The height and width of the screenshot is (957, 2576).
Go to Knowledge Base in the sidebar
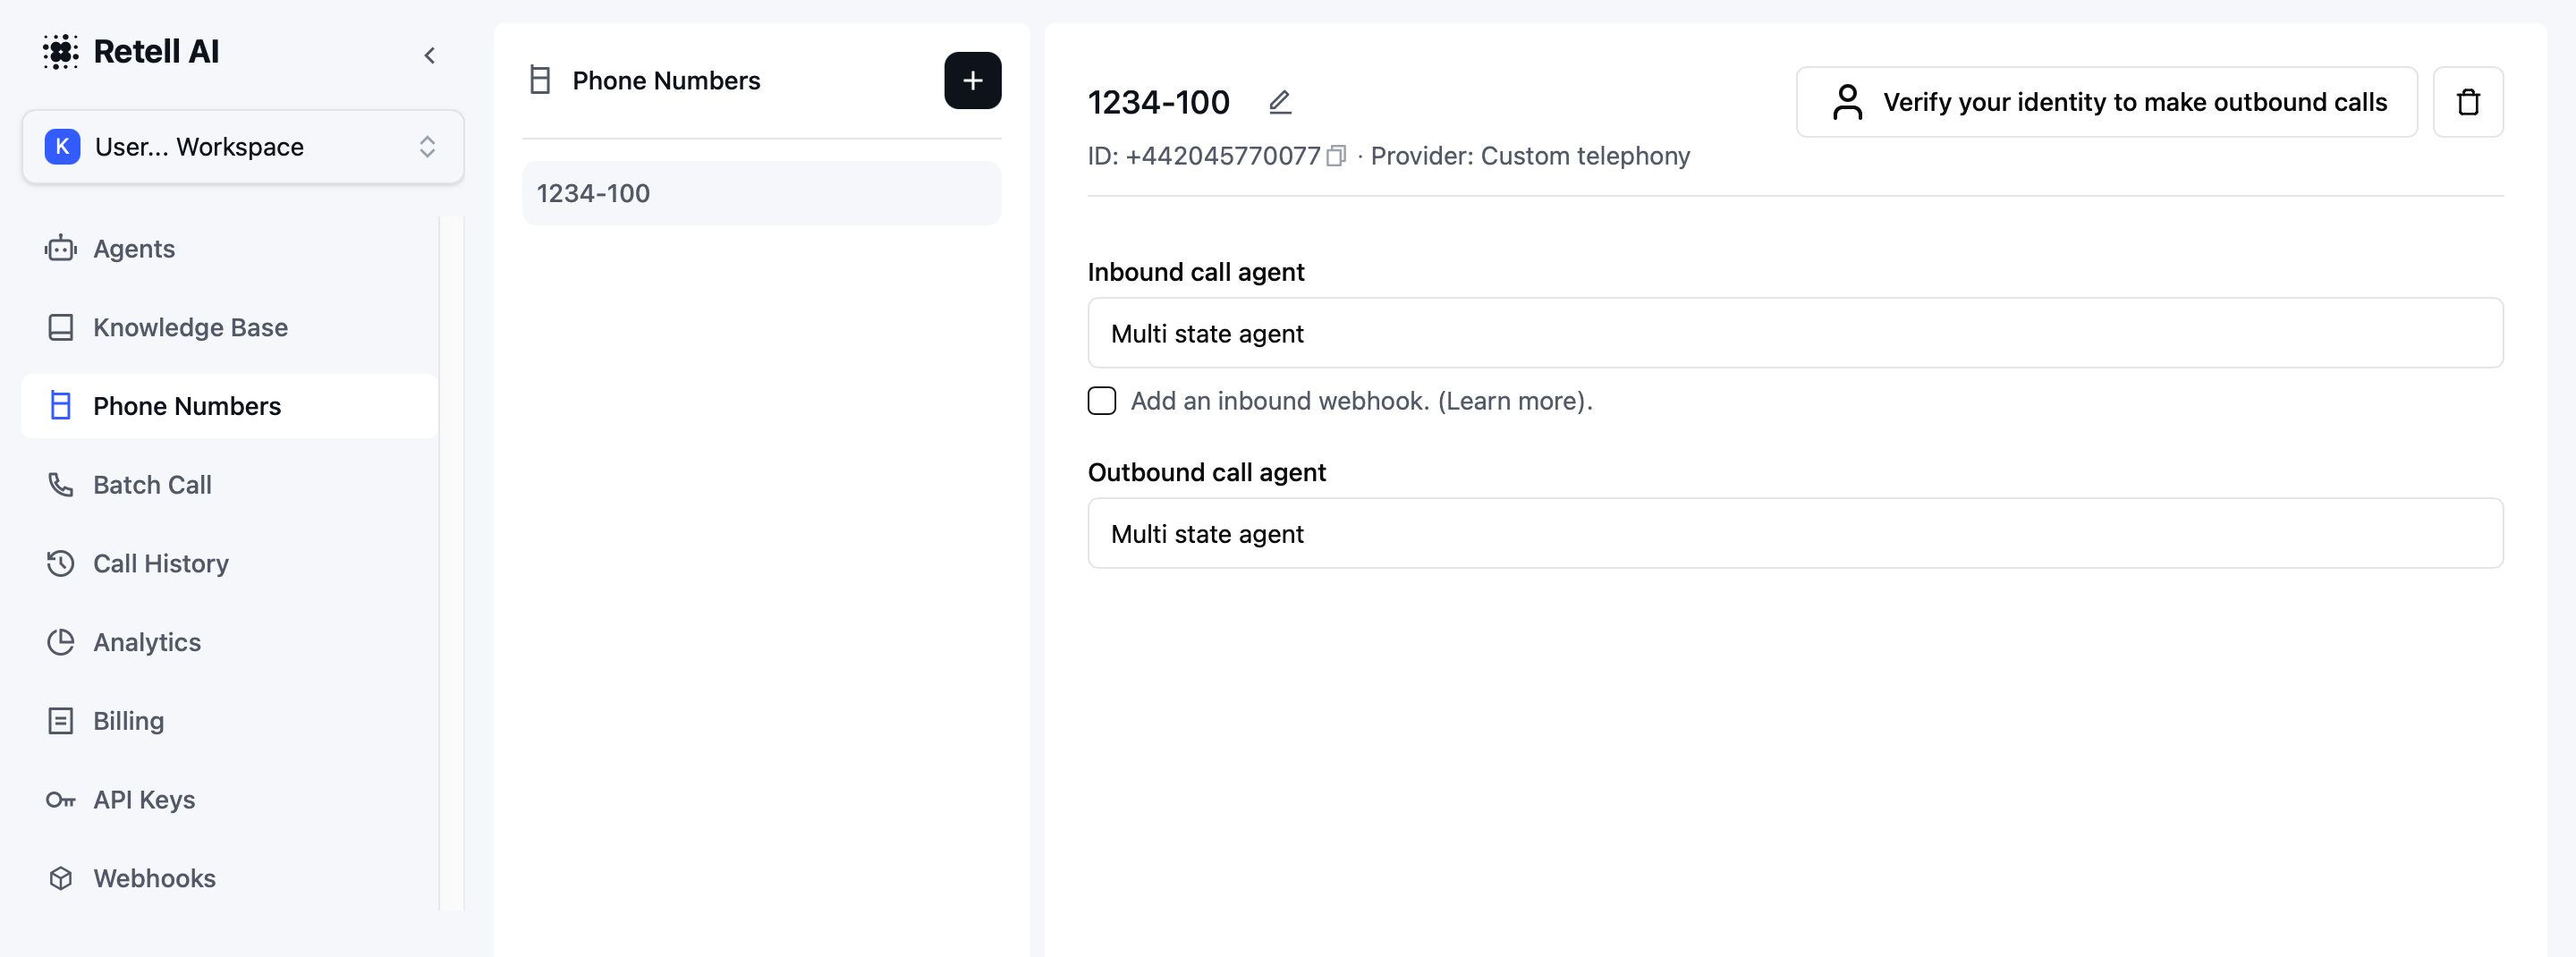(x=190, y=327)
